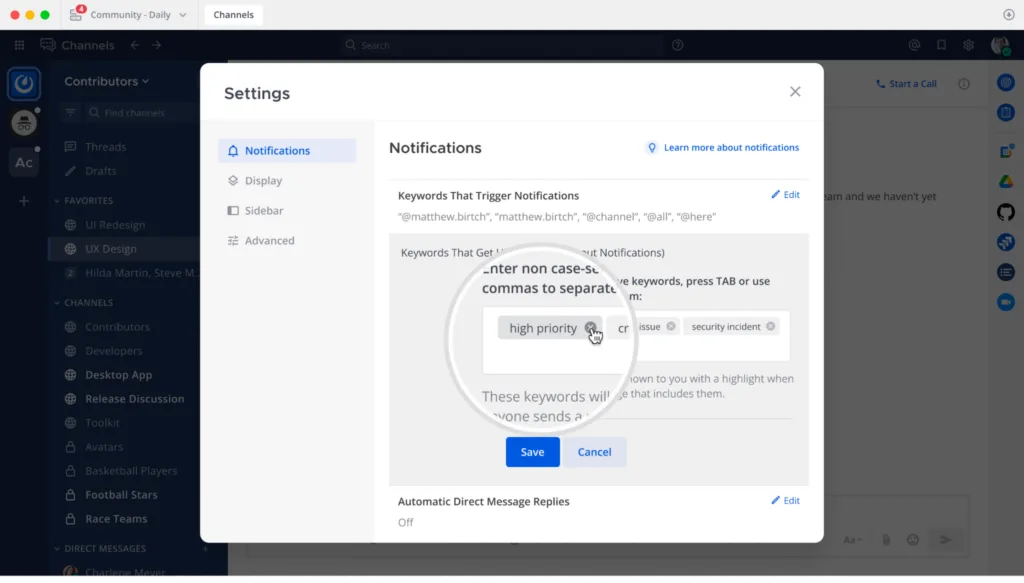Go forward in channel history
Screen dimensions: 1024x583
coord(157,45)
